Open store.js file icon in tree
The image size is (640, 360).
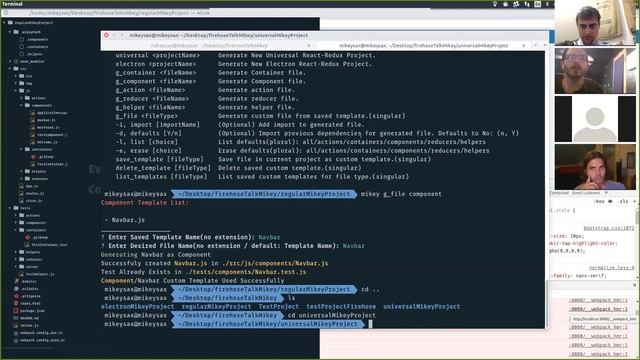pos(21,201)
